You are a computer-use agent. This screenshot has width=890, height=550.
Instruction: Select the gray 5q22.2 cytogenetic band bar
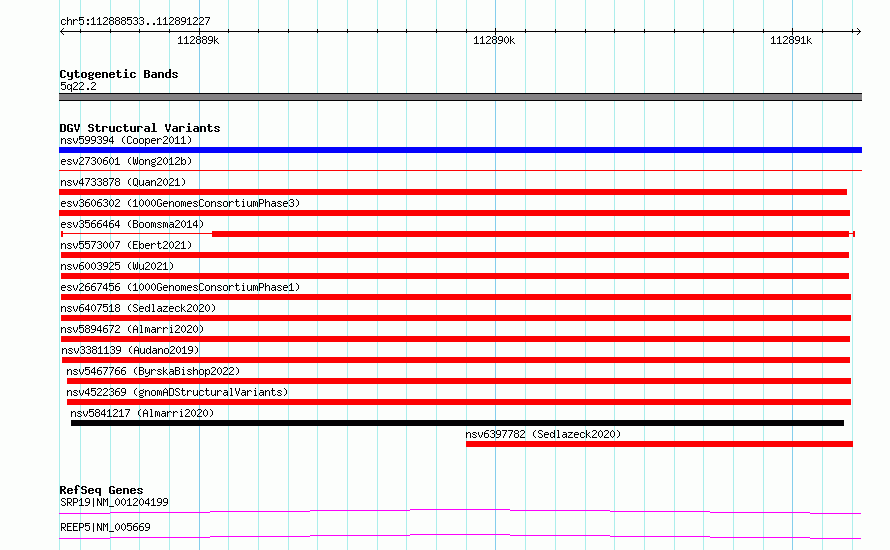[x=460, y=97]
